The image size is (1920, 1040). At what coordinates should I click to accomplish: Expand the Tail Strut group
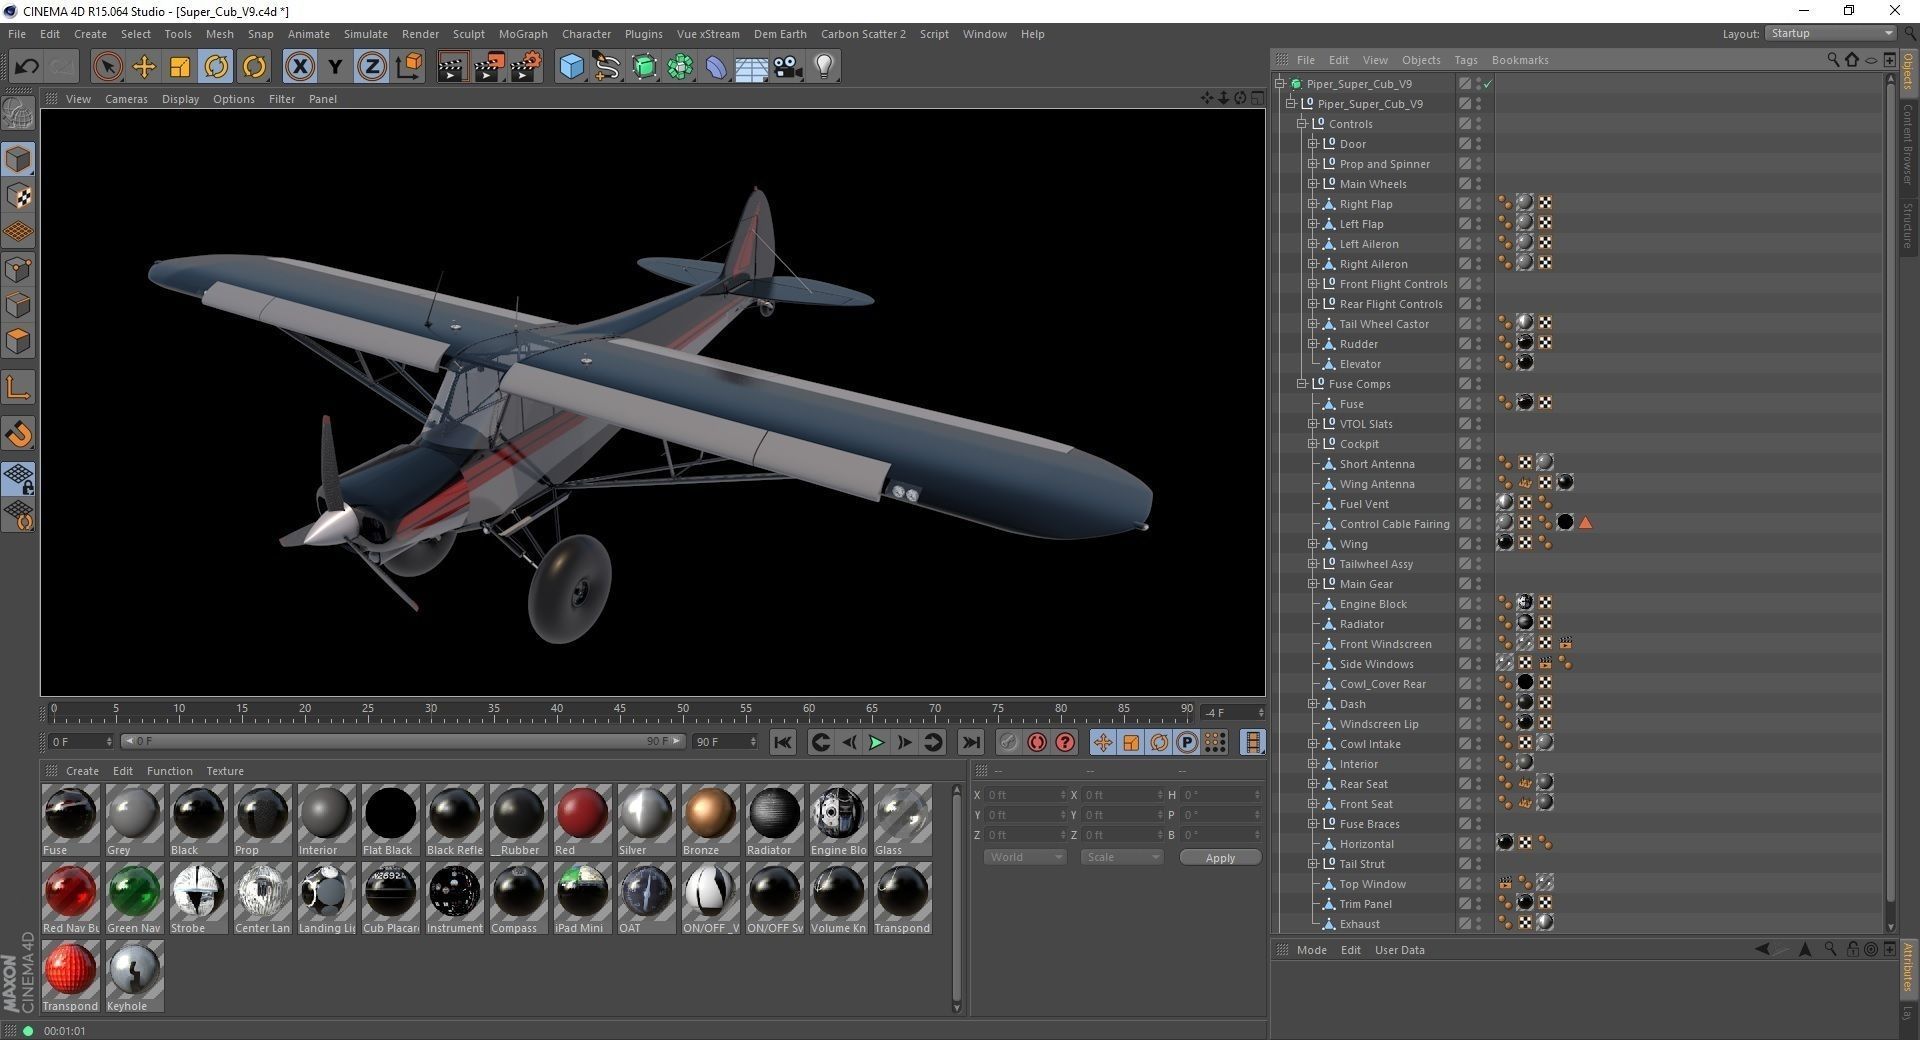[x=1313, y=864]
